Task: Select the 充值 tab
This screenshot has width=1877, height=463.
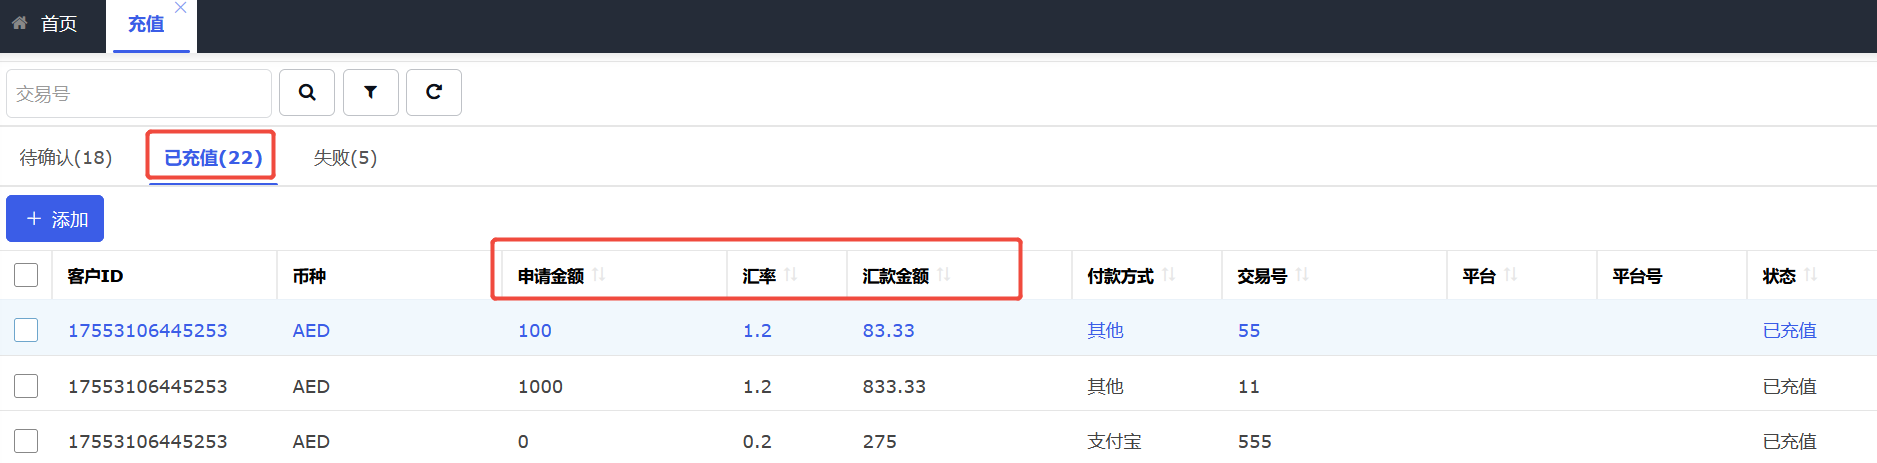Action: [146, 24]
